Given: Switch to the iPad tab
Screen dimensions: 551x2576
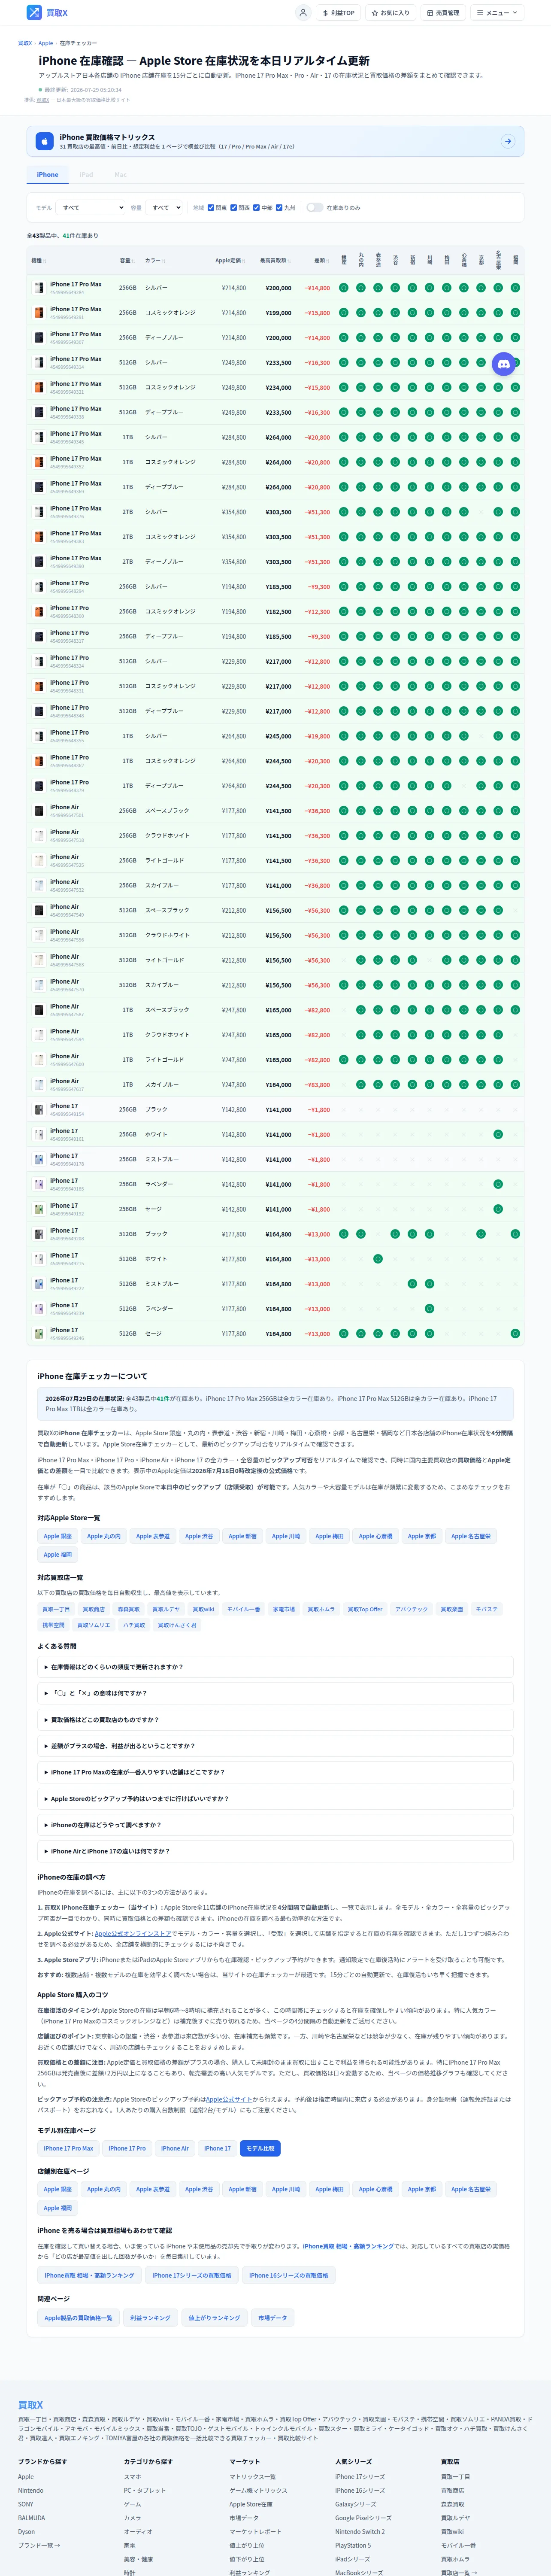Looking at the screenshot, I should pos(86,175).
